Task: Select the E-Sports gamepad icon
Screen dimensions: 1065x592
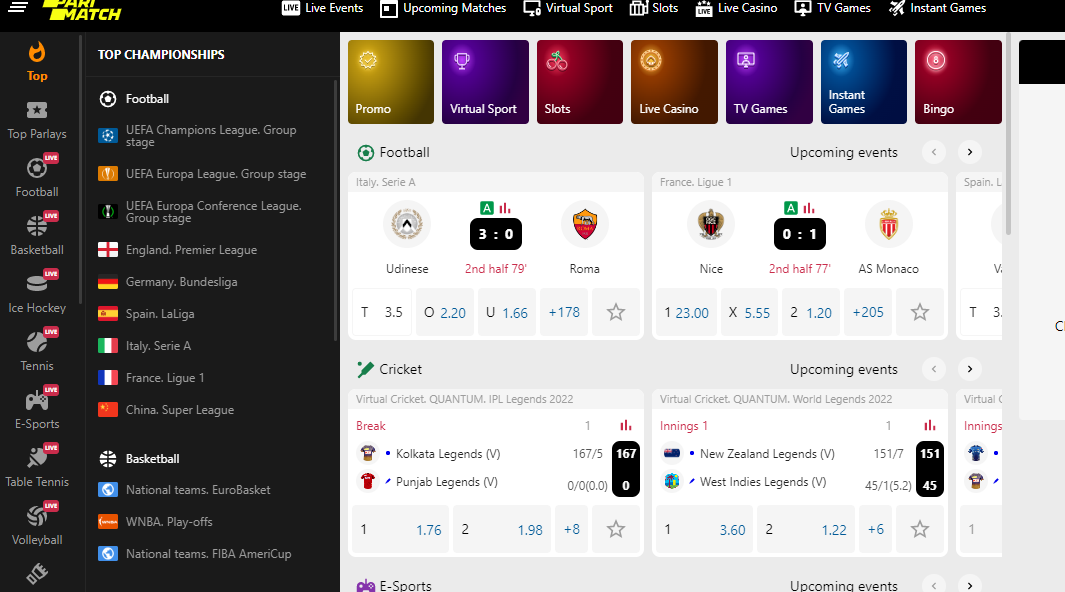Action: [37, 400]
